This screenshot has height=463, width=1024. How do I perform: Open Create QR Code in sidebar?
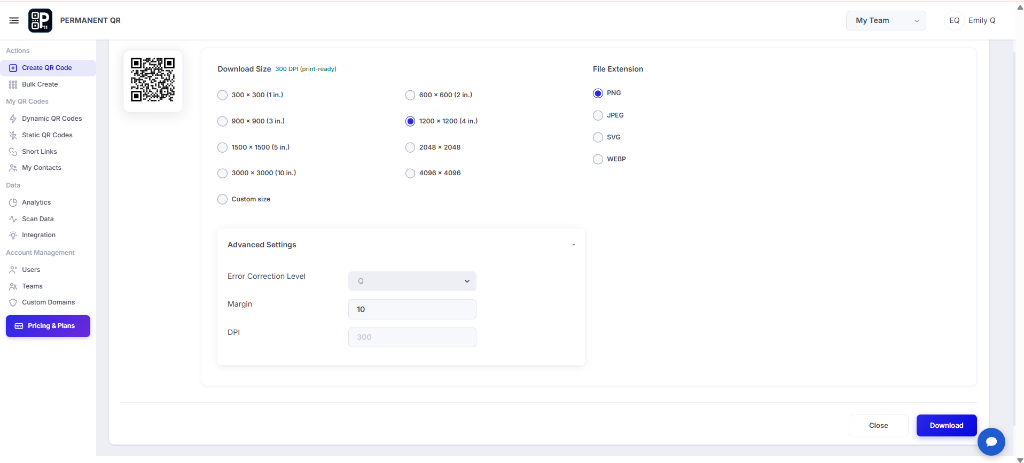coord(48,68)
